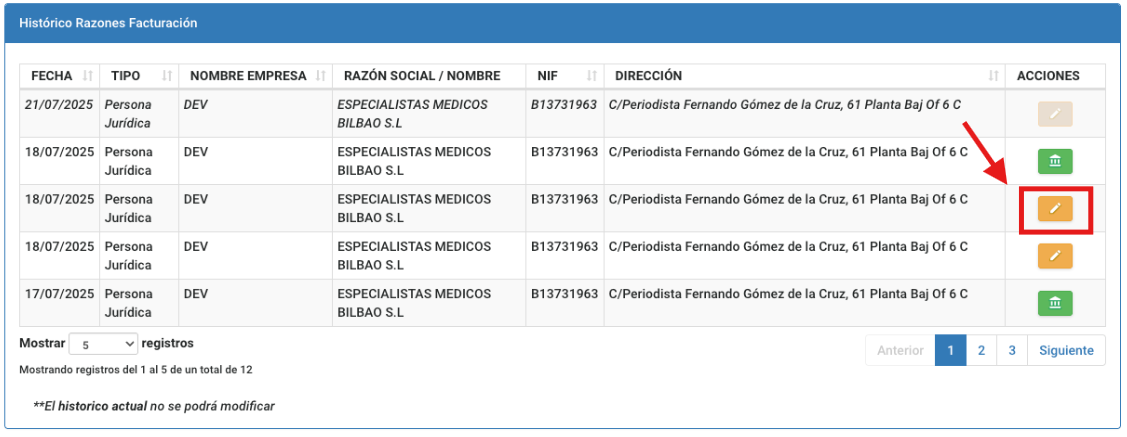Click the orange edit pencil in the fourth row

(x=1055, y=255)
